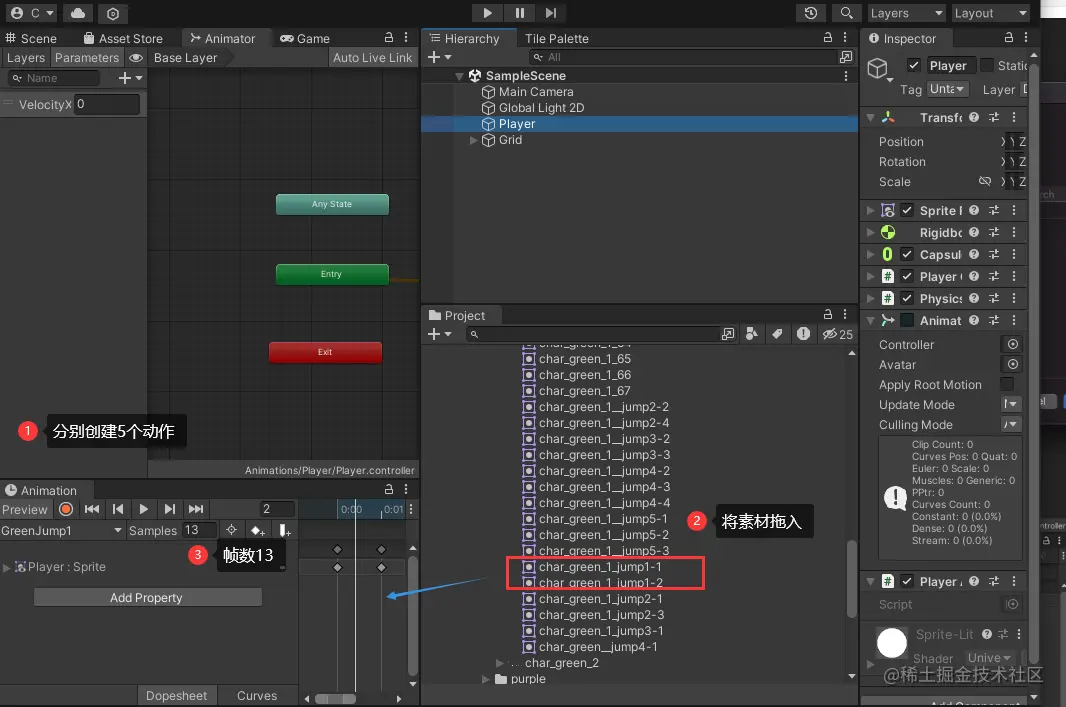Select the Any State node
Screen dimensions: 1066x707
click(x=332, y=204)
